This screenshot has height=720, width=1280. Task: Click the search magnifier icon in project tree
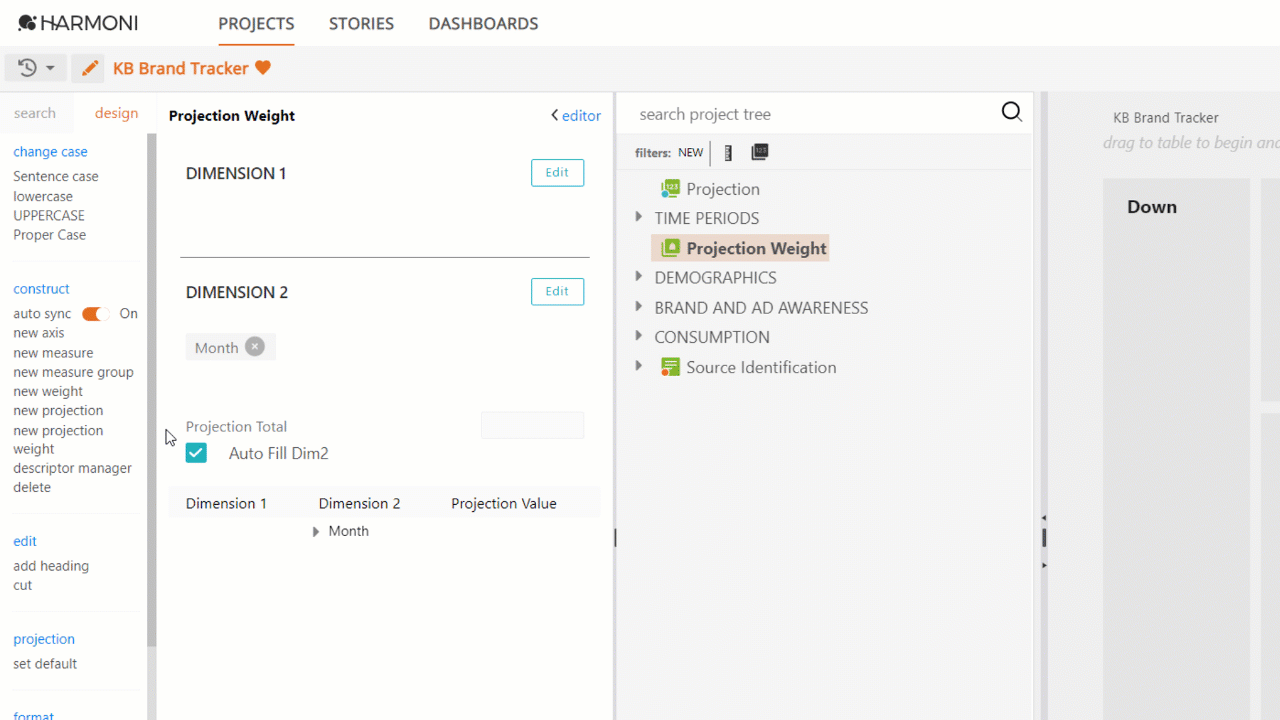1012,112
